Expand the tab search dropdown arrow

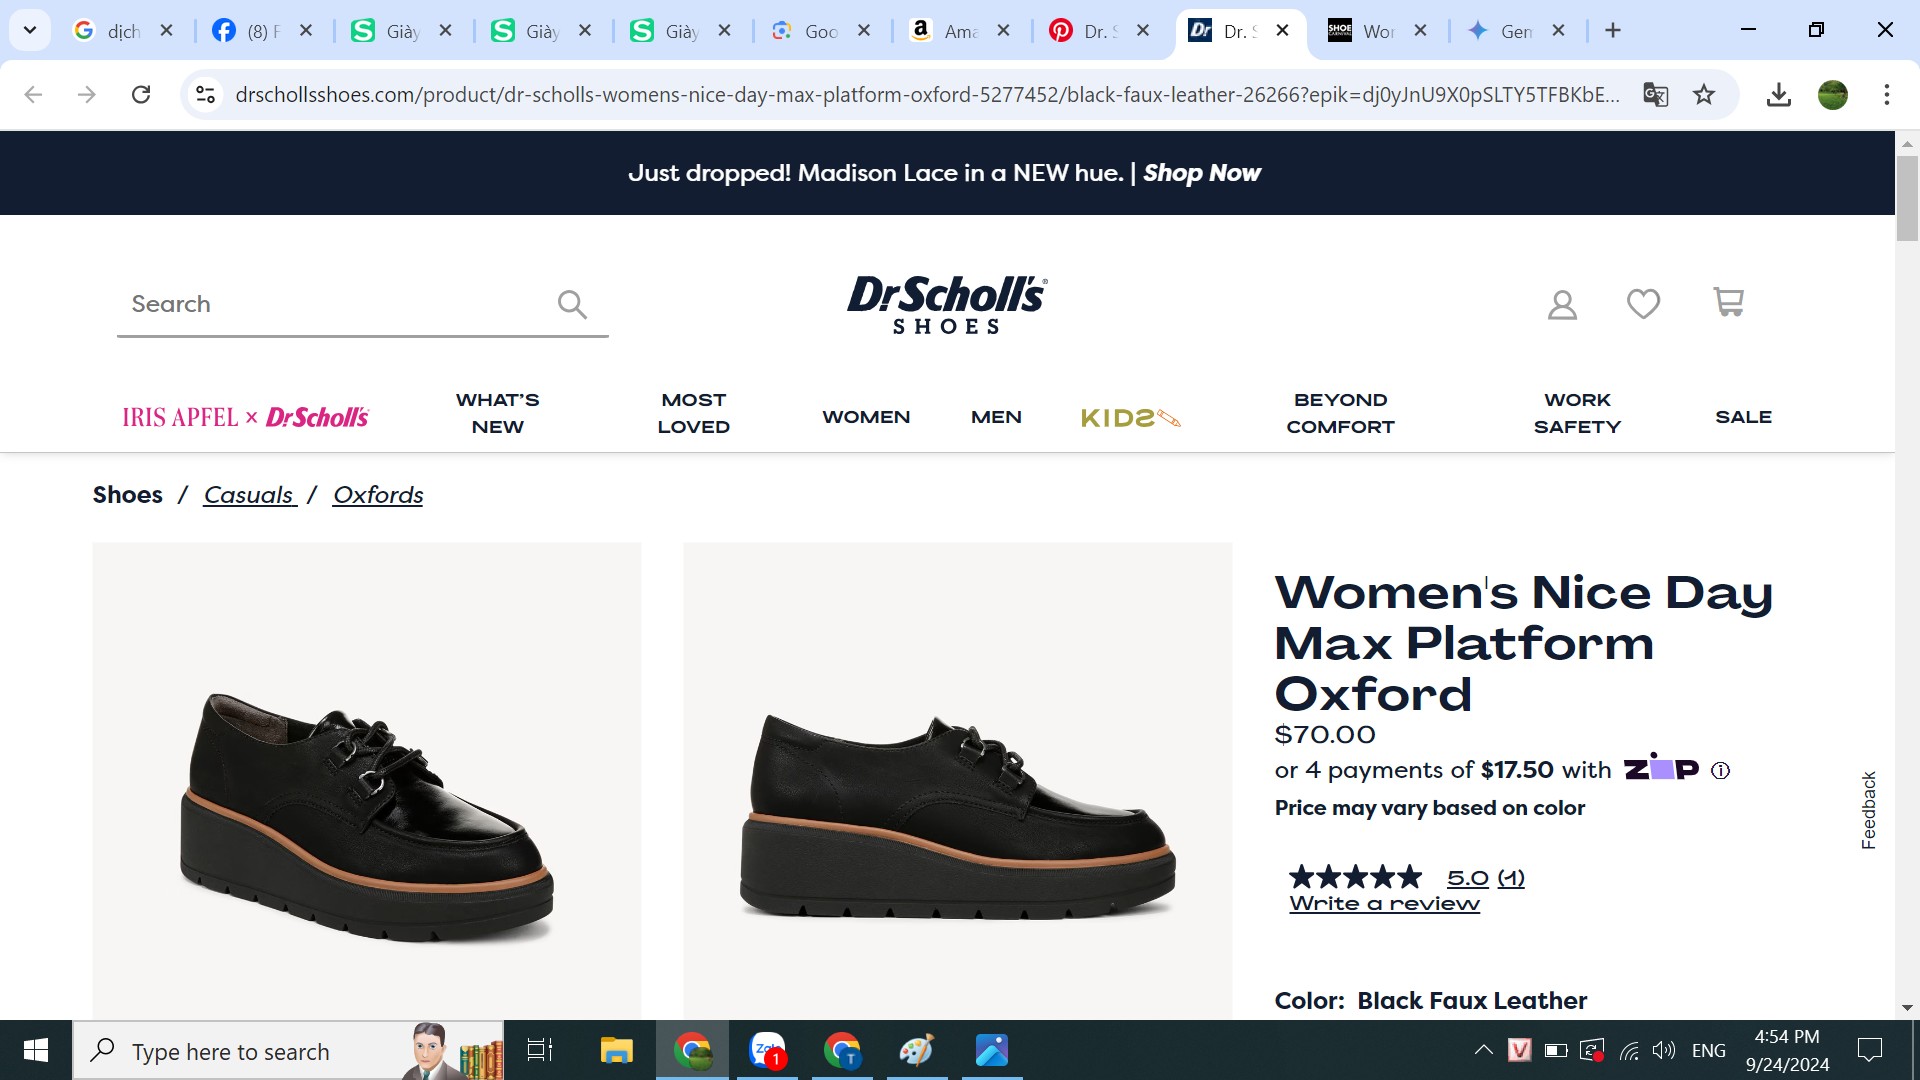coord(30,30)
